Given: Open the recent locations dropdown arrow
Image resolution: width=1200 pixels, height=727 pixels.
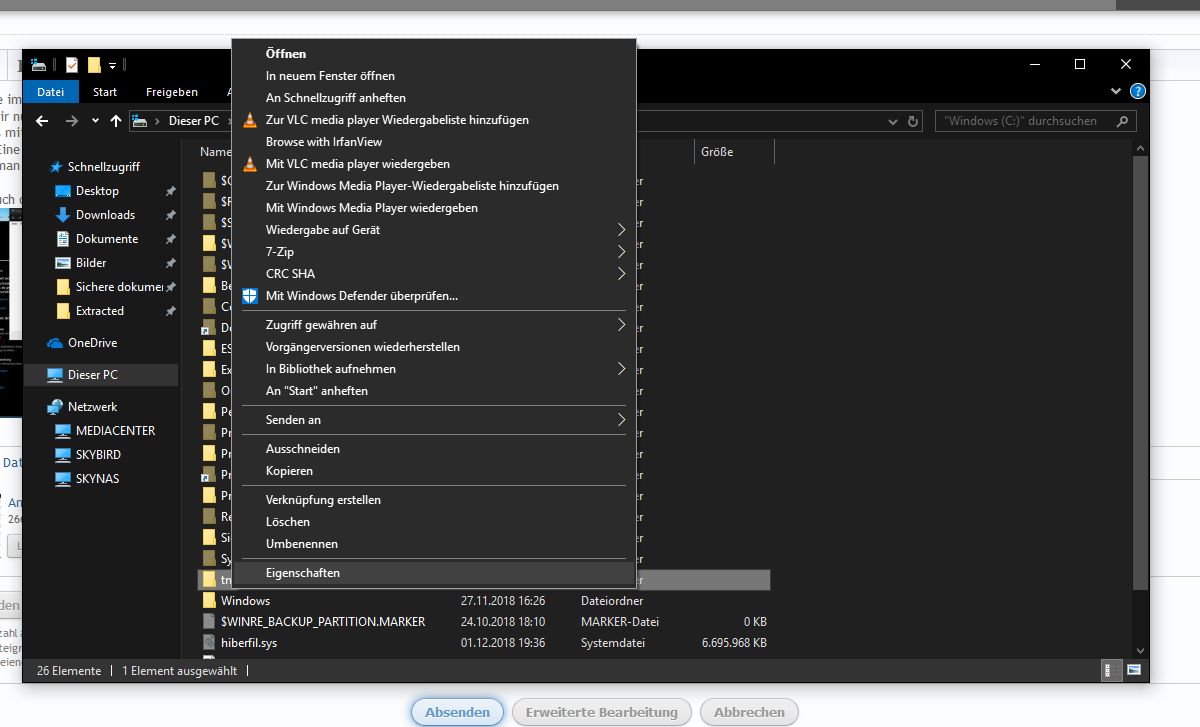Looking at the screenshot, I should (95, 121).
